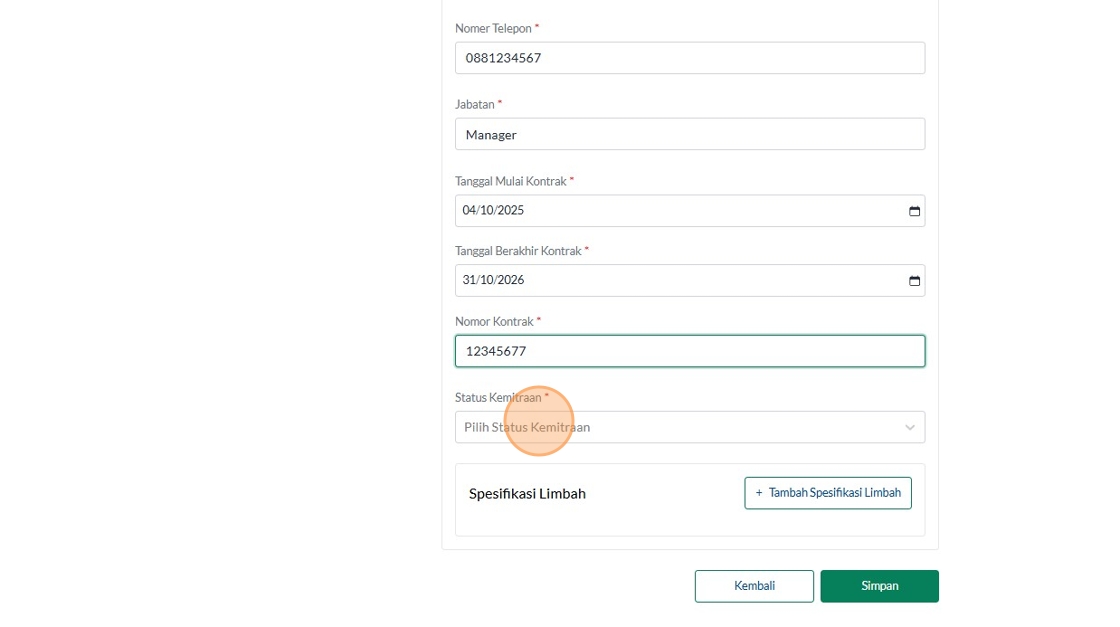Click the Tanggal Mulai Kontrak label
1120x627 pixels.
(510, 181)
